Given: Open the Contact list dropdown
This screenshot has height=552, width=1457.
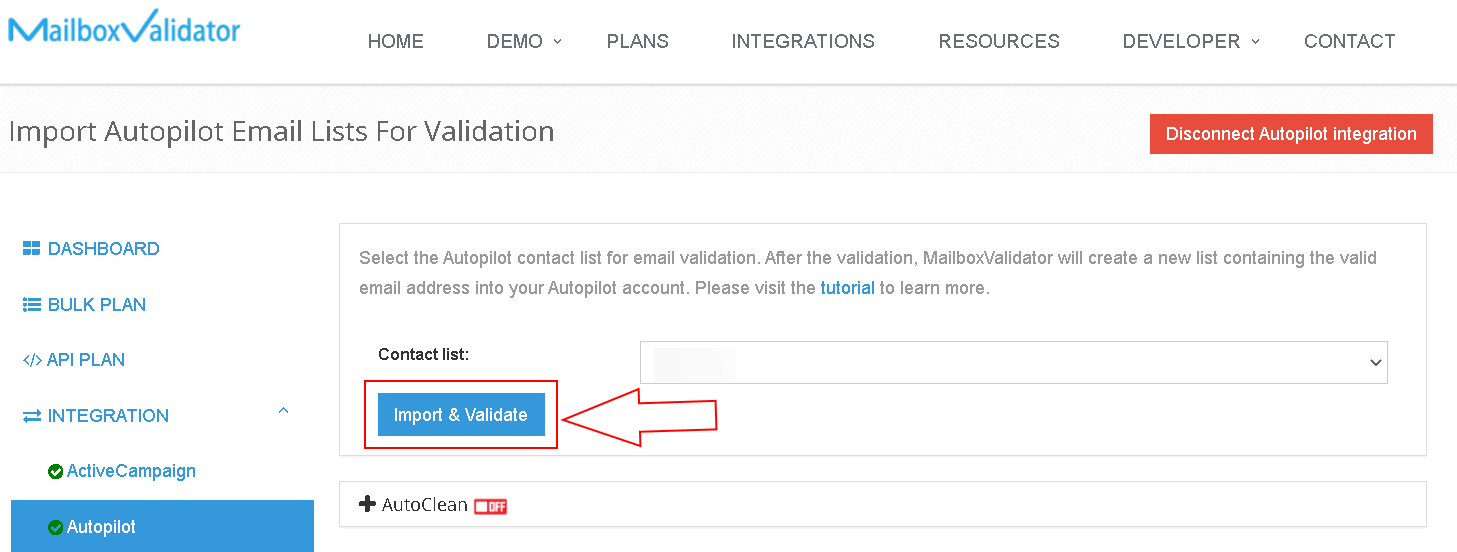Looking at the screenshot, I should pyautogui.click(x=1013, y=363).
